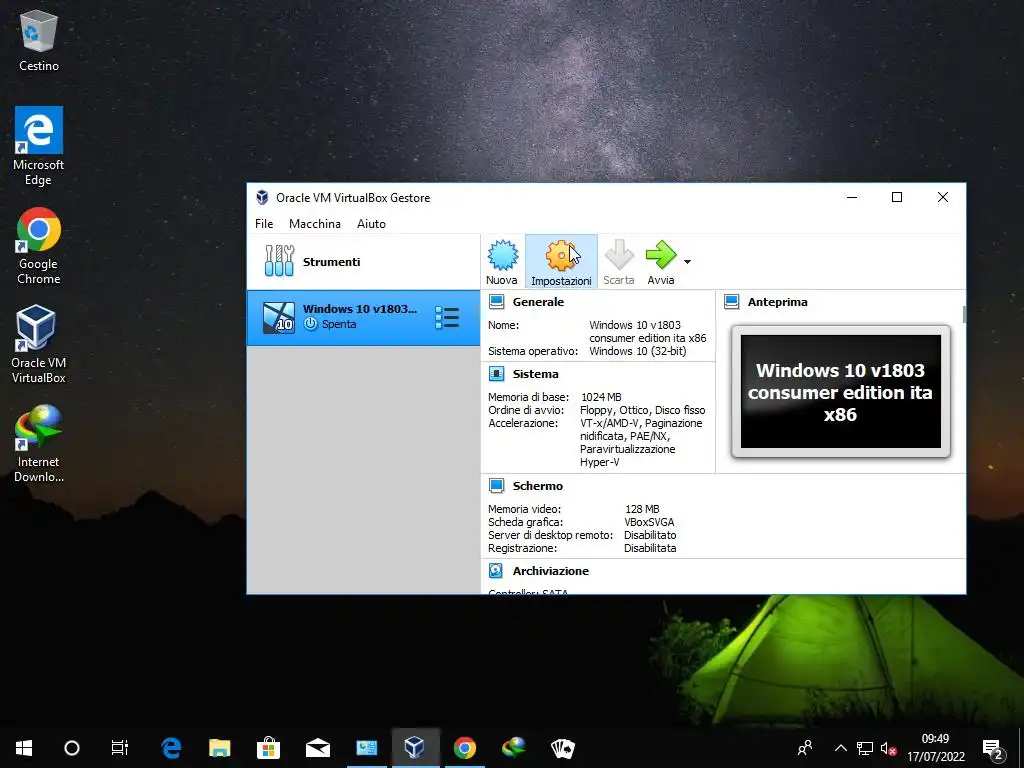This screenshot has width=1024, height=768.
Task: Click the Archiviazione disk icon
Action: [496, 571]
